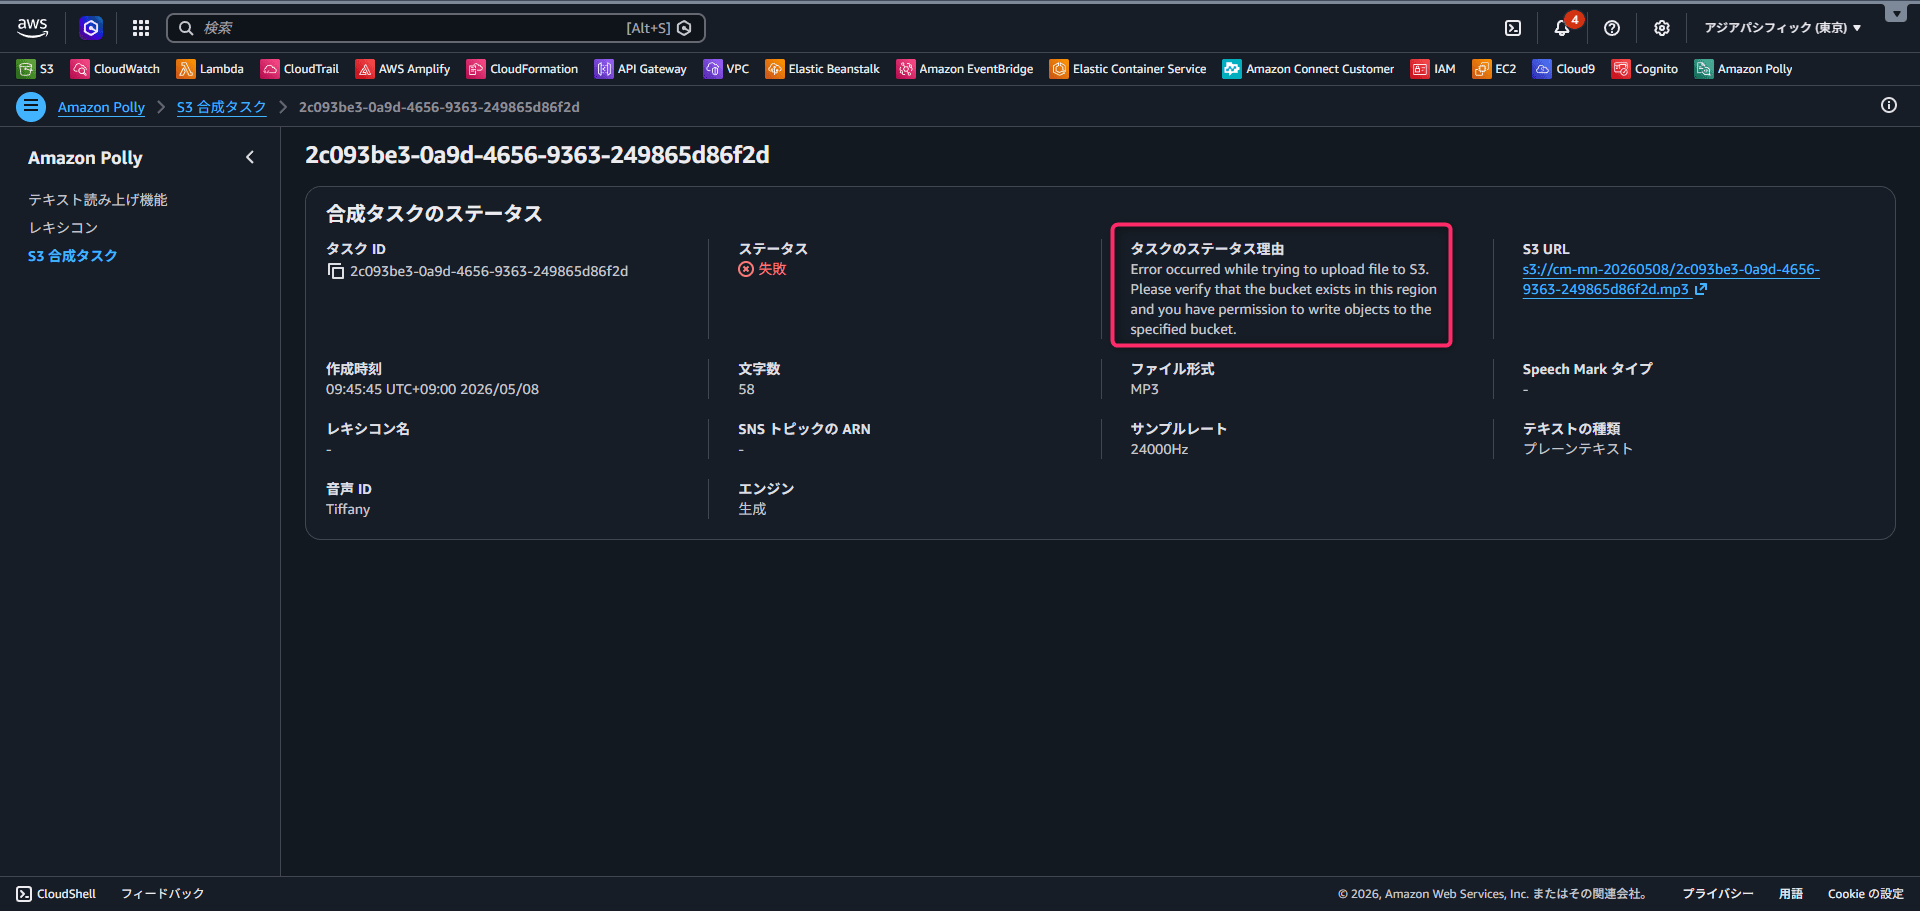Viewport: 1920px width, 911px height.
Task: Click the sample rate value 24000Hz
Action: [x=1159, y=449]
